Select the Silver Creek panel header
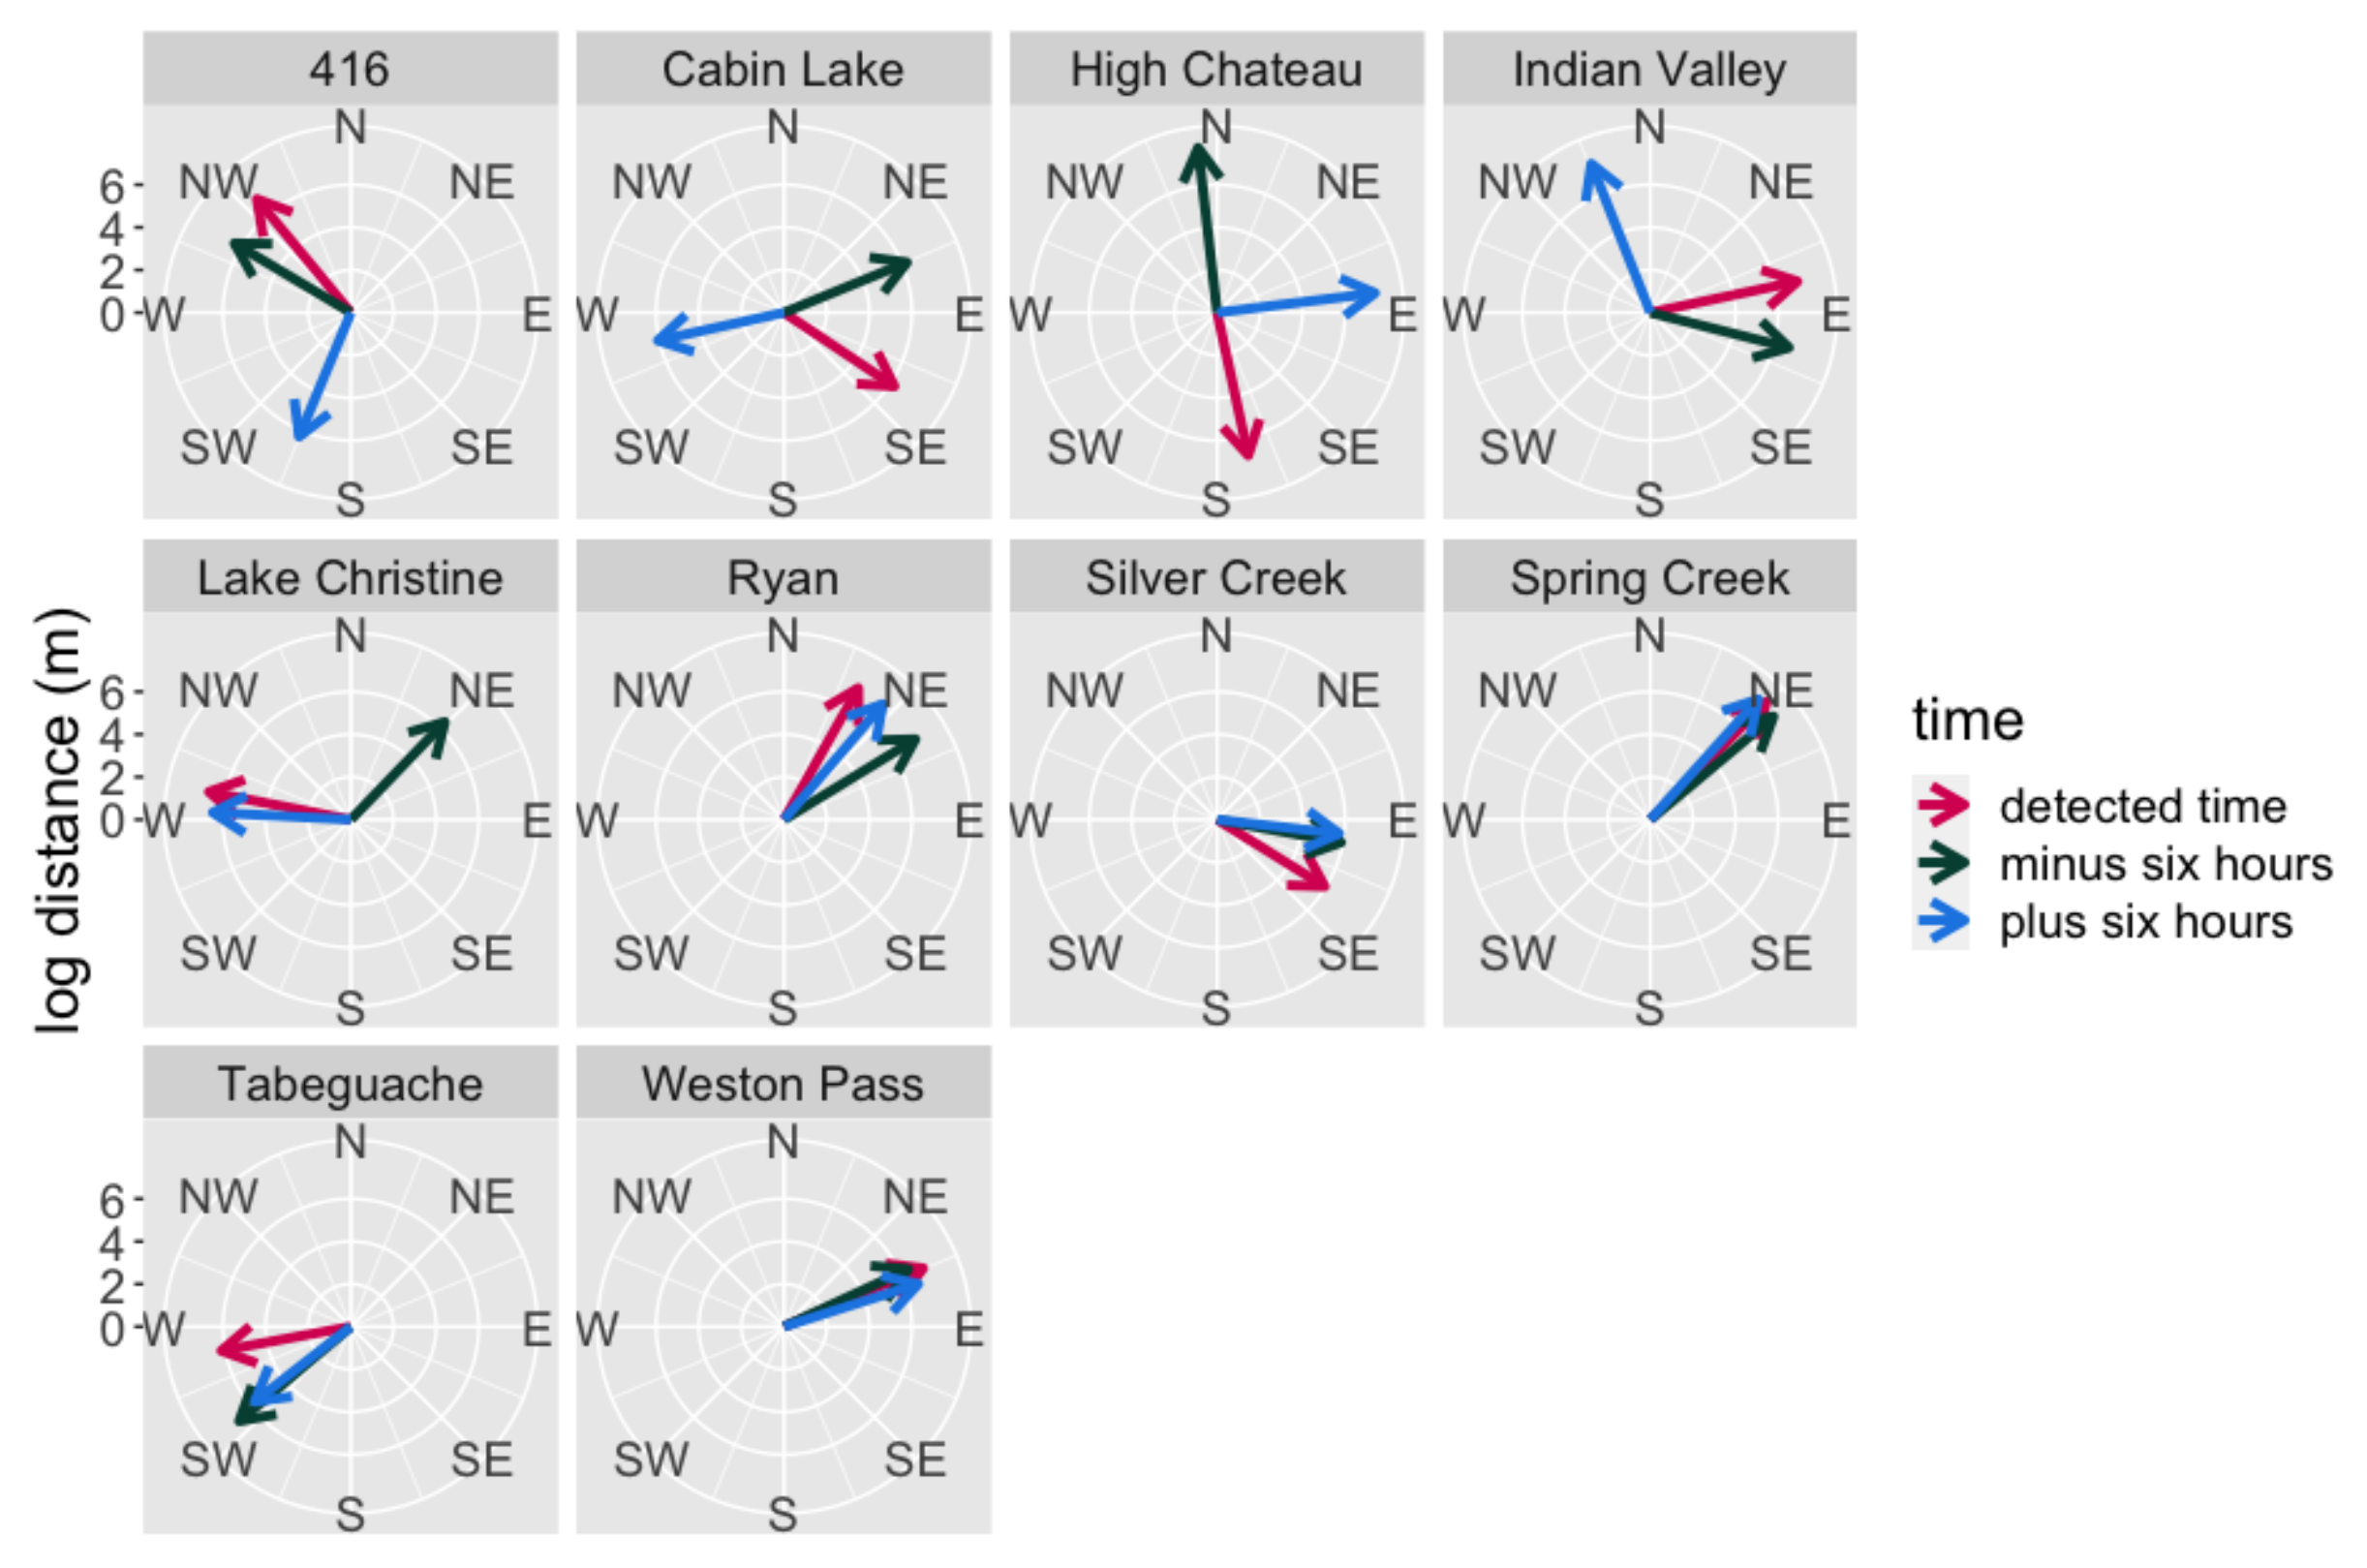 (x=1216, y=577)
